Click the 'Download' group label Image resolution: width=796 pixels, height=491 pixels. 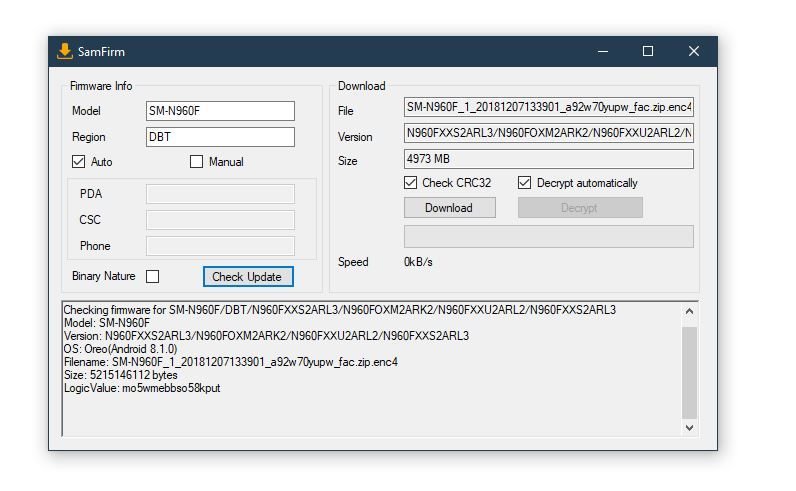361,86
